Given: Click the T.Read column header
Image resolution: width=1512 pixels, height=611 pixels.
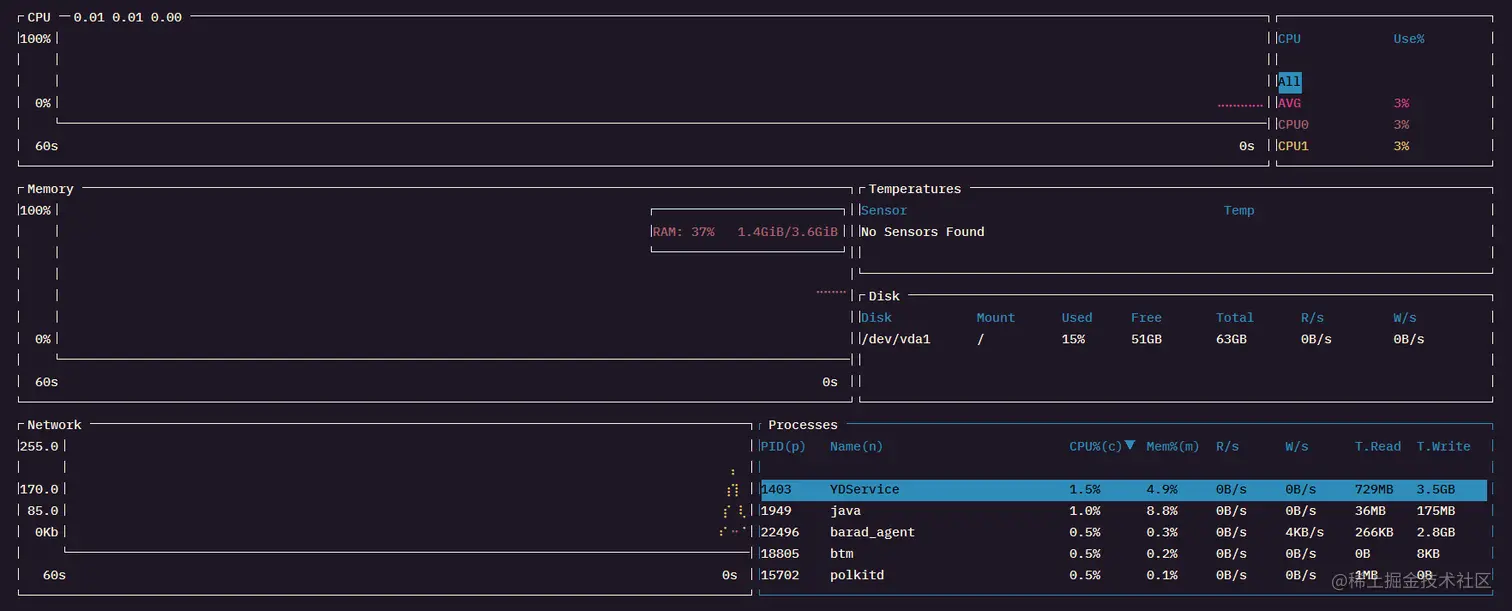Looking at the screenshot, I should (x=1378, y=447).
